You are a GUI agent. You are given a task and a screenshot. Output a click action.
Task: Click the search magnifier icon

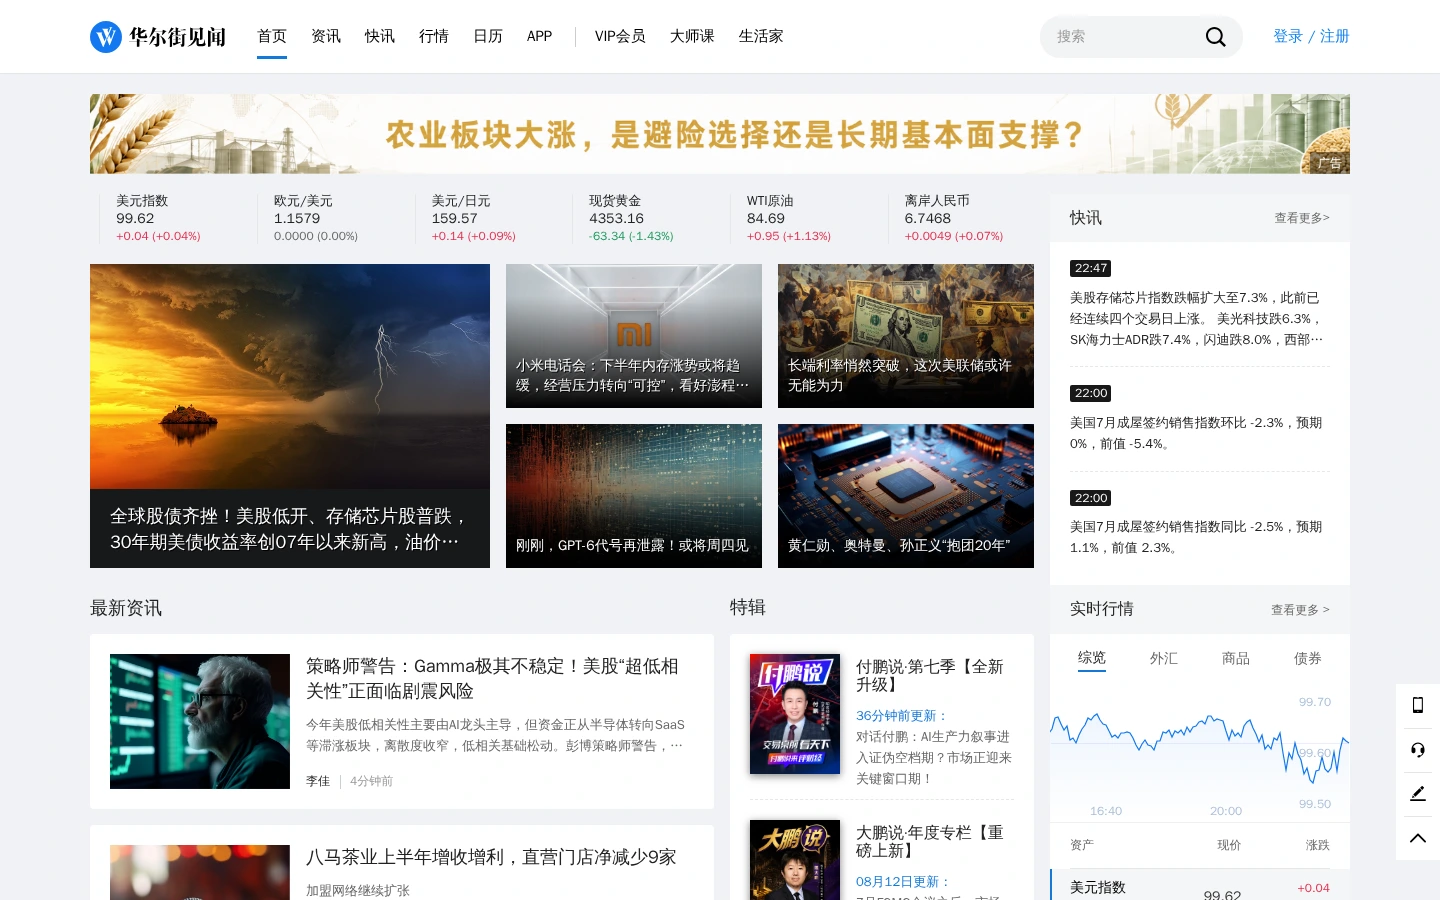pyautogui.click(x=1215, y=37)
